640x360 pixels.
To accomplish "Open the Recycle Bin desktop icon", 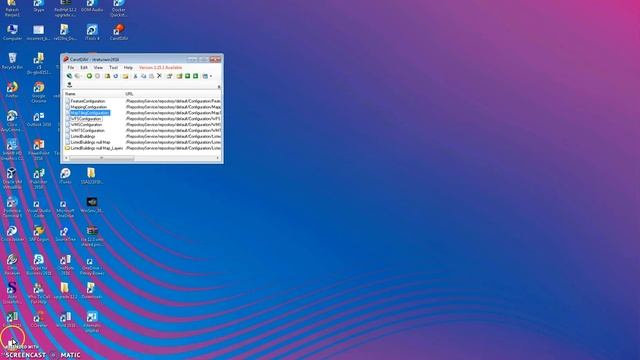I will coord(12,61).
